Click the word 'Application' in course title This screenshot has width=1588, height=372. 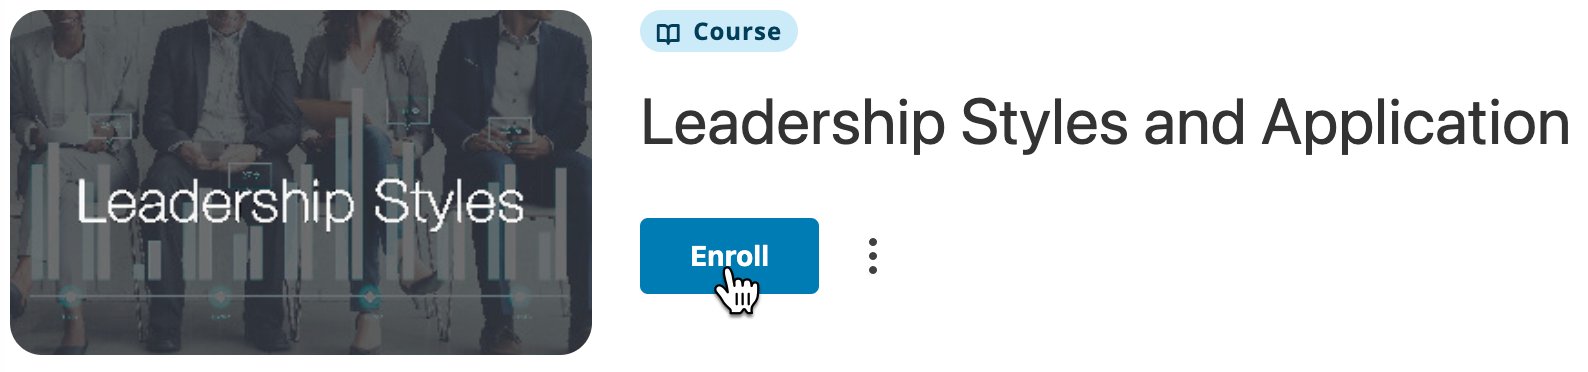1415,123
